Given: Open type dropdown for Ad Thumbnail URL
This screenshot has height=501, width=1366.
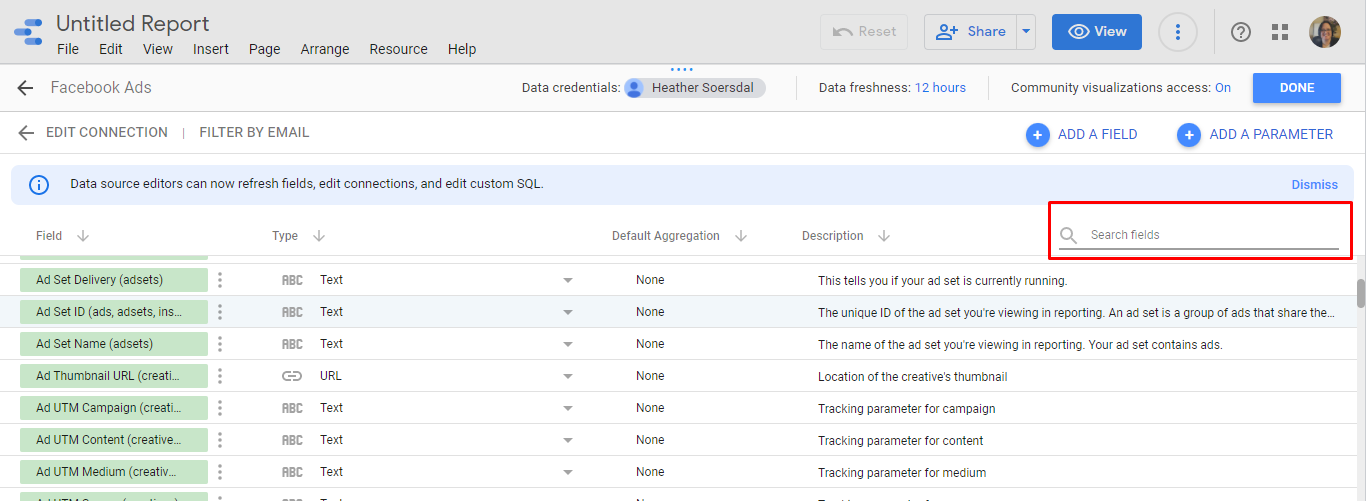Looking at the screenshot, I should click(567, 377).
